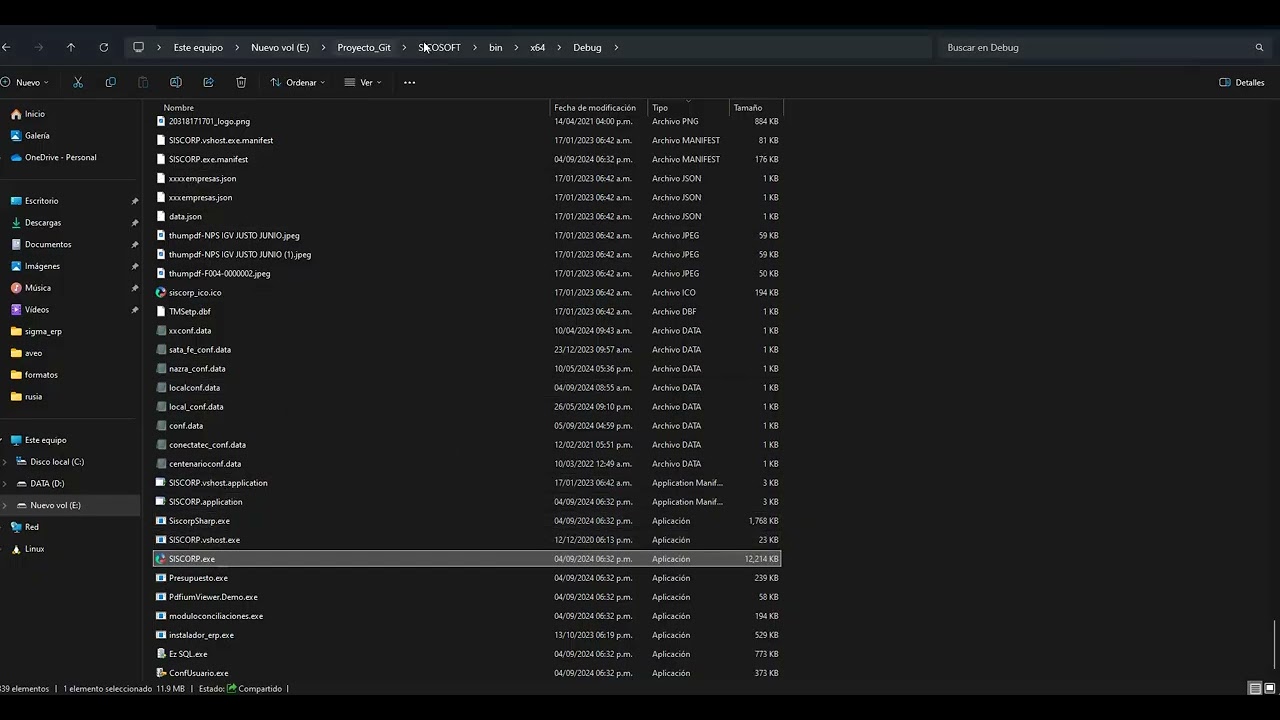Refresh the current folder
Viewport: 1280px width, 720px height.
pyautogui.click(x=103, y=47)
